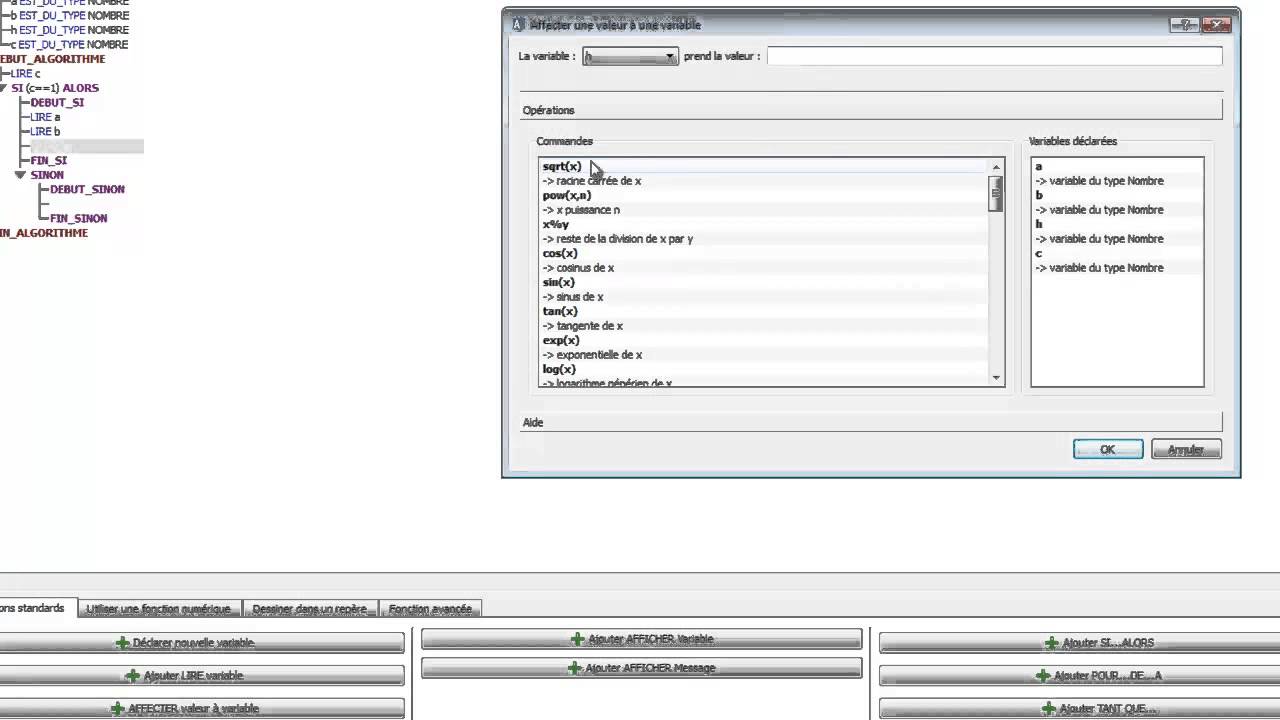Screen dimensions: 1280x720
Task: Select FIN_SI line in code tree
Action: (x=48, y=161)
